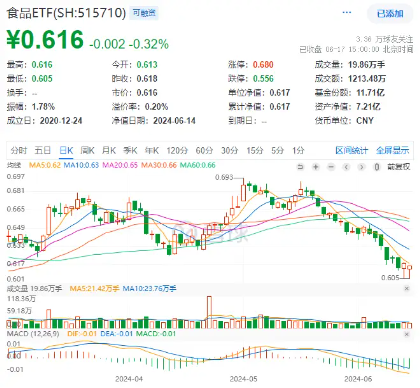Image resolution: width=420 pixels, height=388 pixels.
Task: Select the 1分 interval tab
Action: [x=298, y=150]
